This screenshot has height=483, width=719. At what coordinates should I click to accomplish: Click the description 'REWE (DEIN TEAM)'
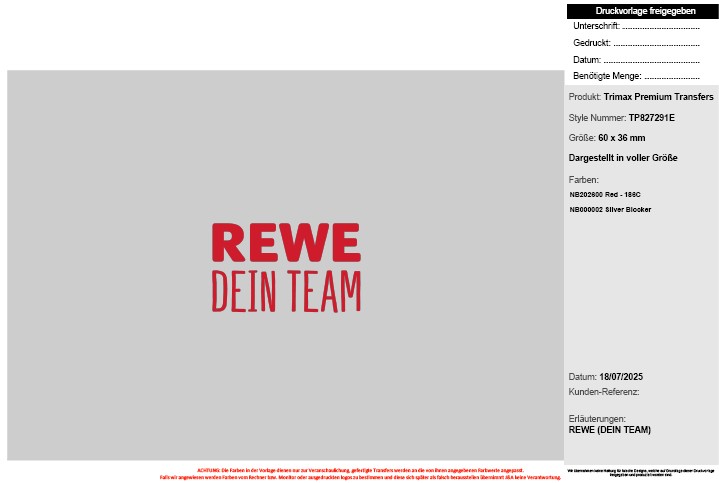tap(609, 430)
